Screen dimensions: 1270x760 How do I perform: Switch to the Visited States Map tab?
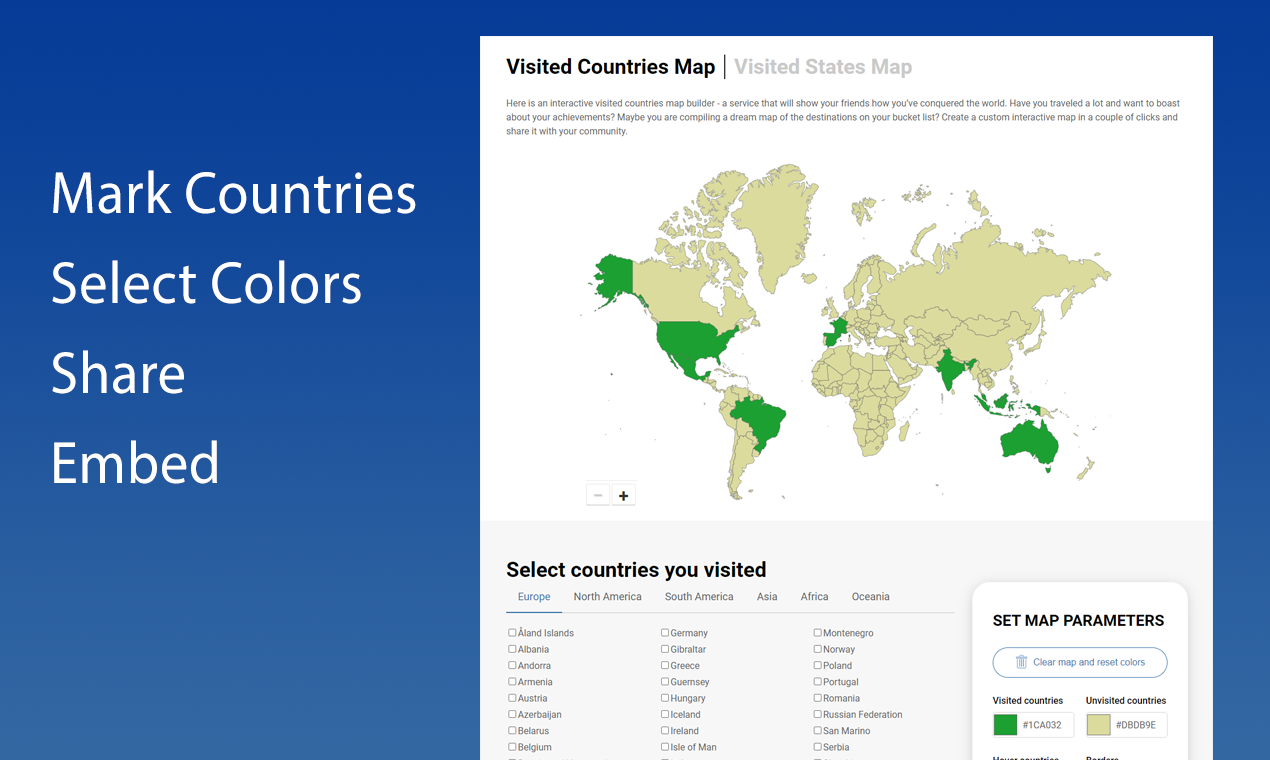tap(822, 66)
